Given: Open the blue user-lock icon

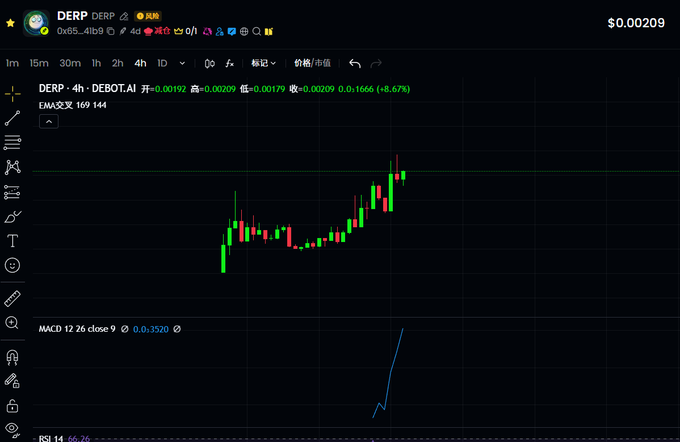Looking at the screenshot, I should tap(219, 31).
